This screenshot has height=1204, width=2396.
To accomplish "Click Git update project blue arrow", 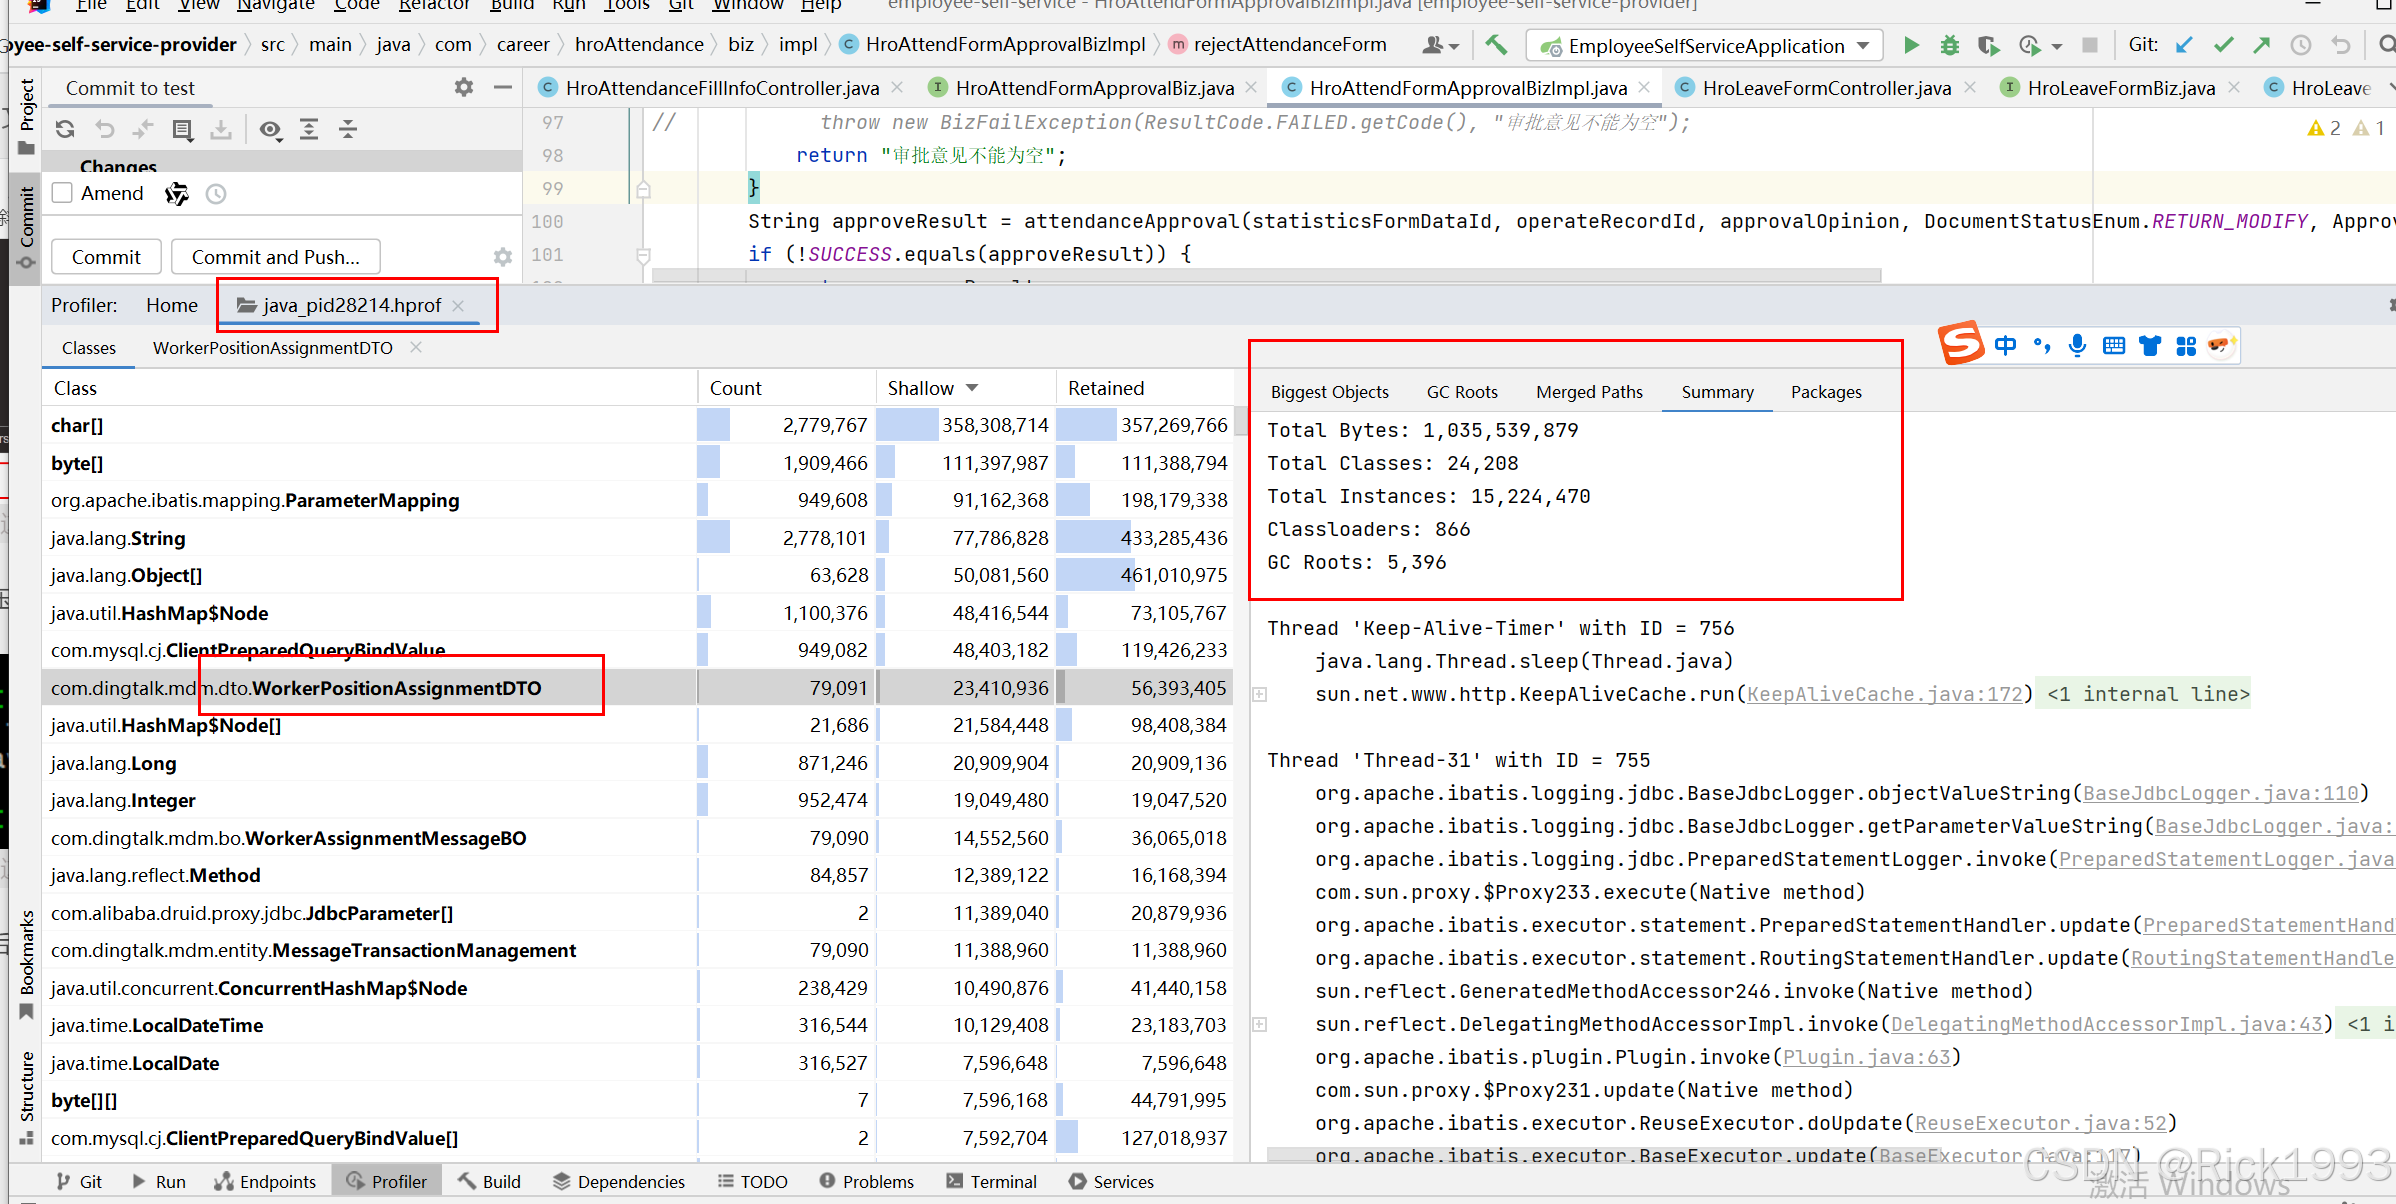I will click(x=2185, y=45).
